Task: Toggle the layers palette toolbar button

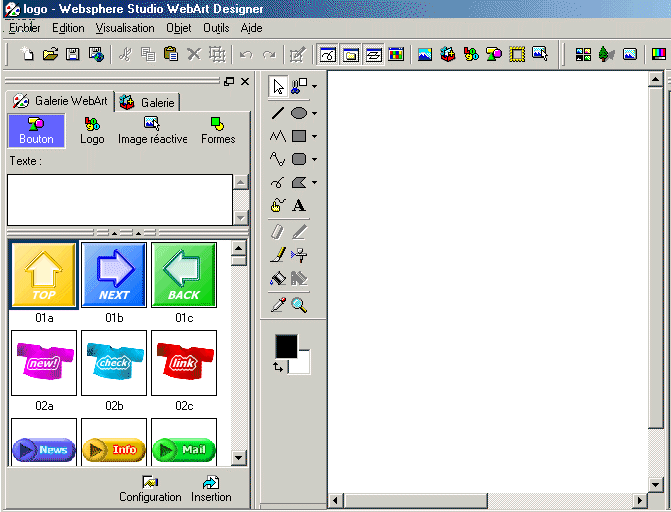Action: pyautogui.click(x=374, y=54)
